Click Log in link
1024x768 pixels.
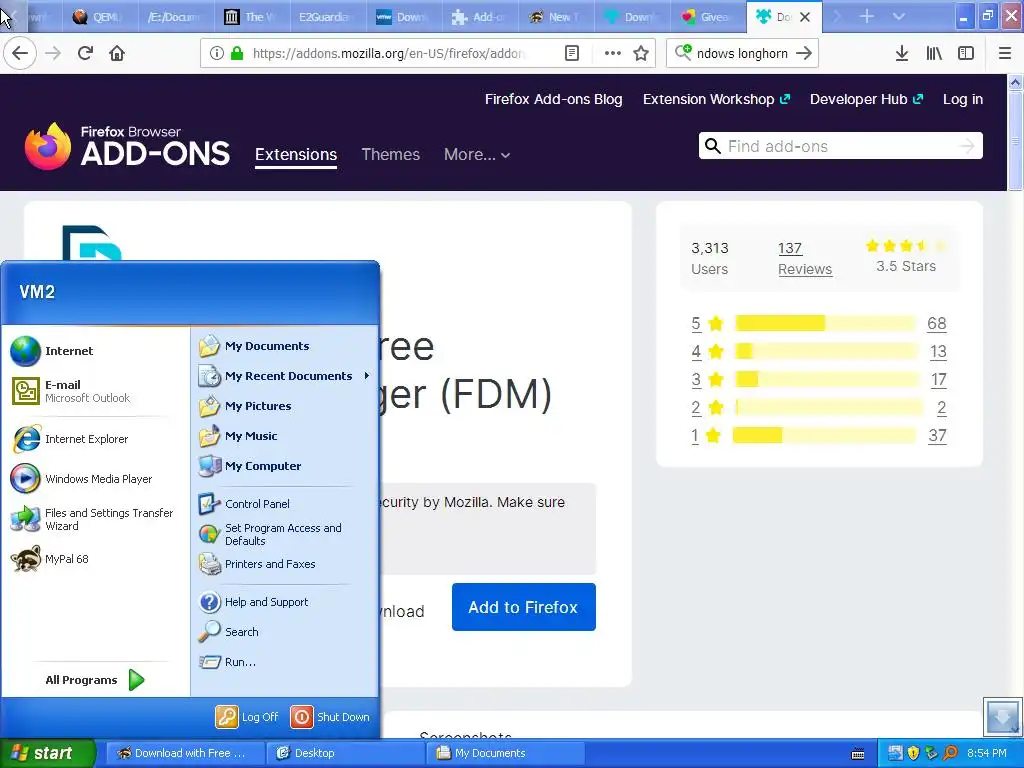point(963,99)
